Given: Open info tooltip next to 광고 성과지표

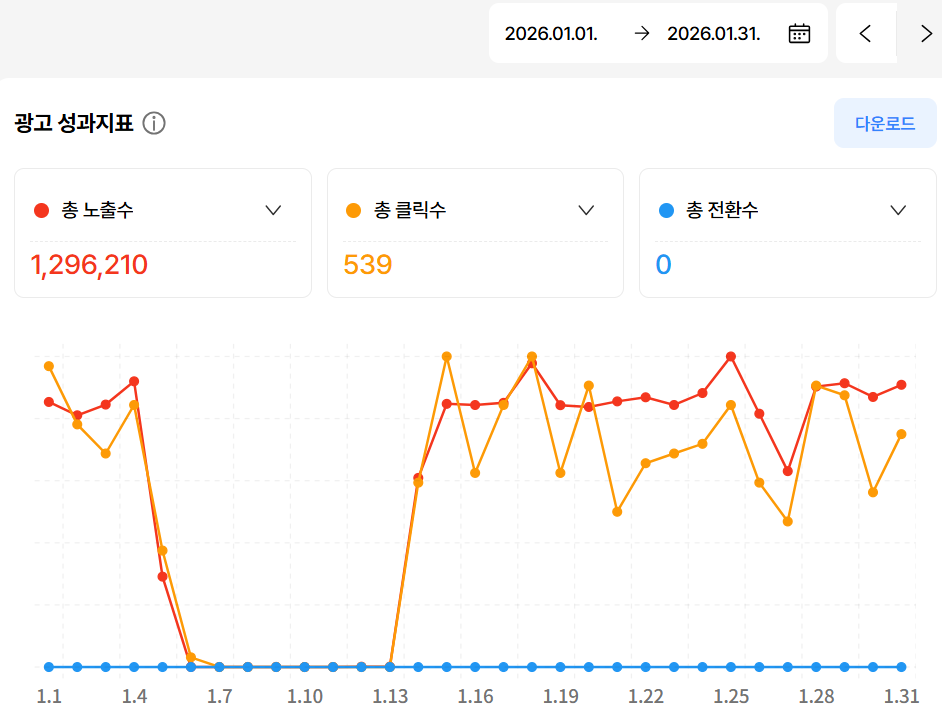Looking at the screenshot, I should click(x=154, y=123).
